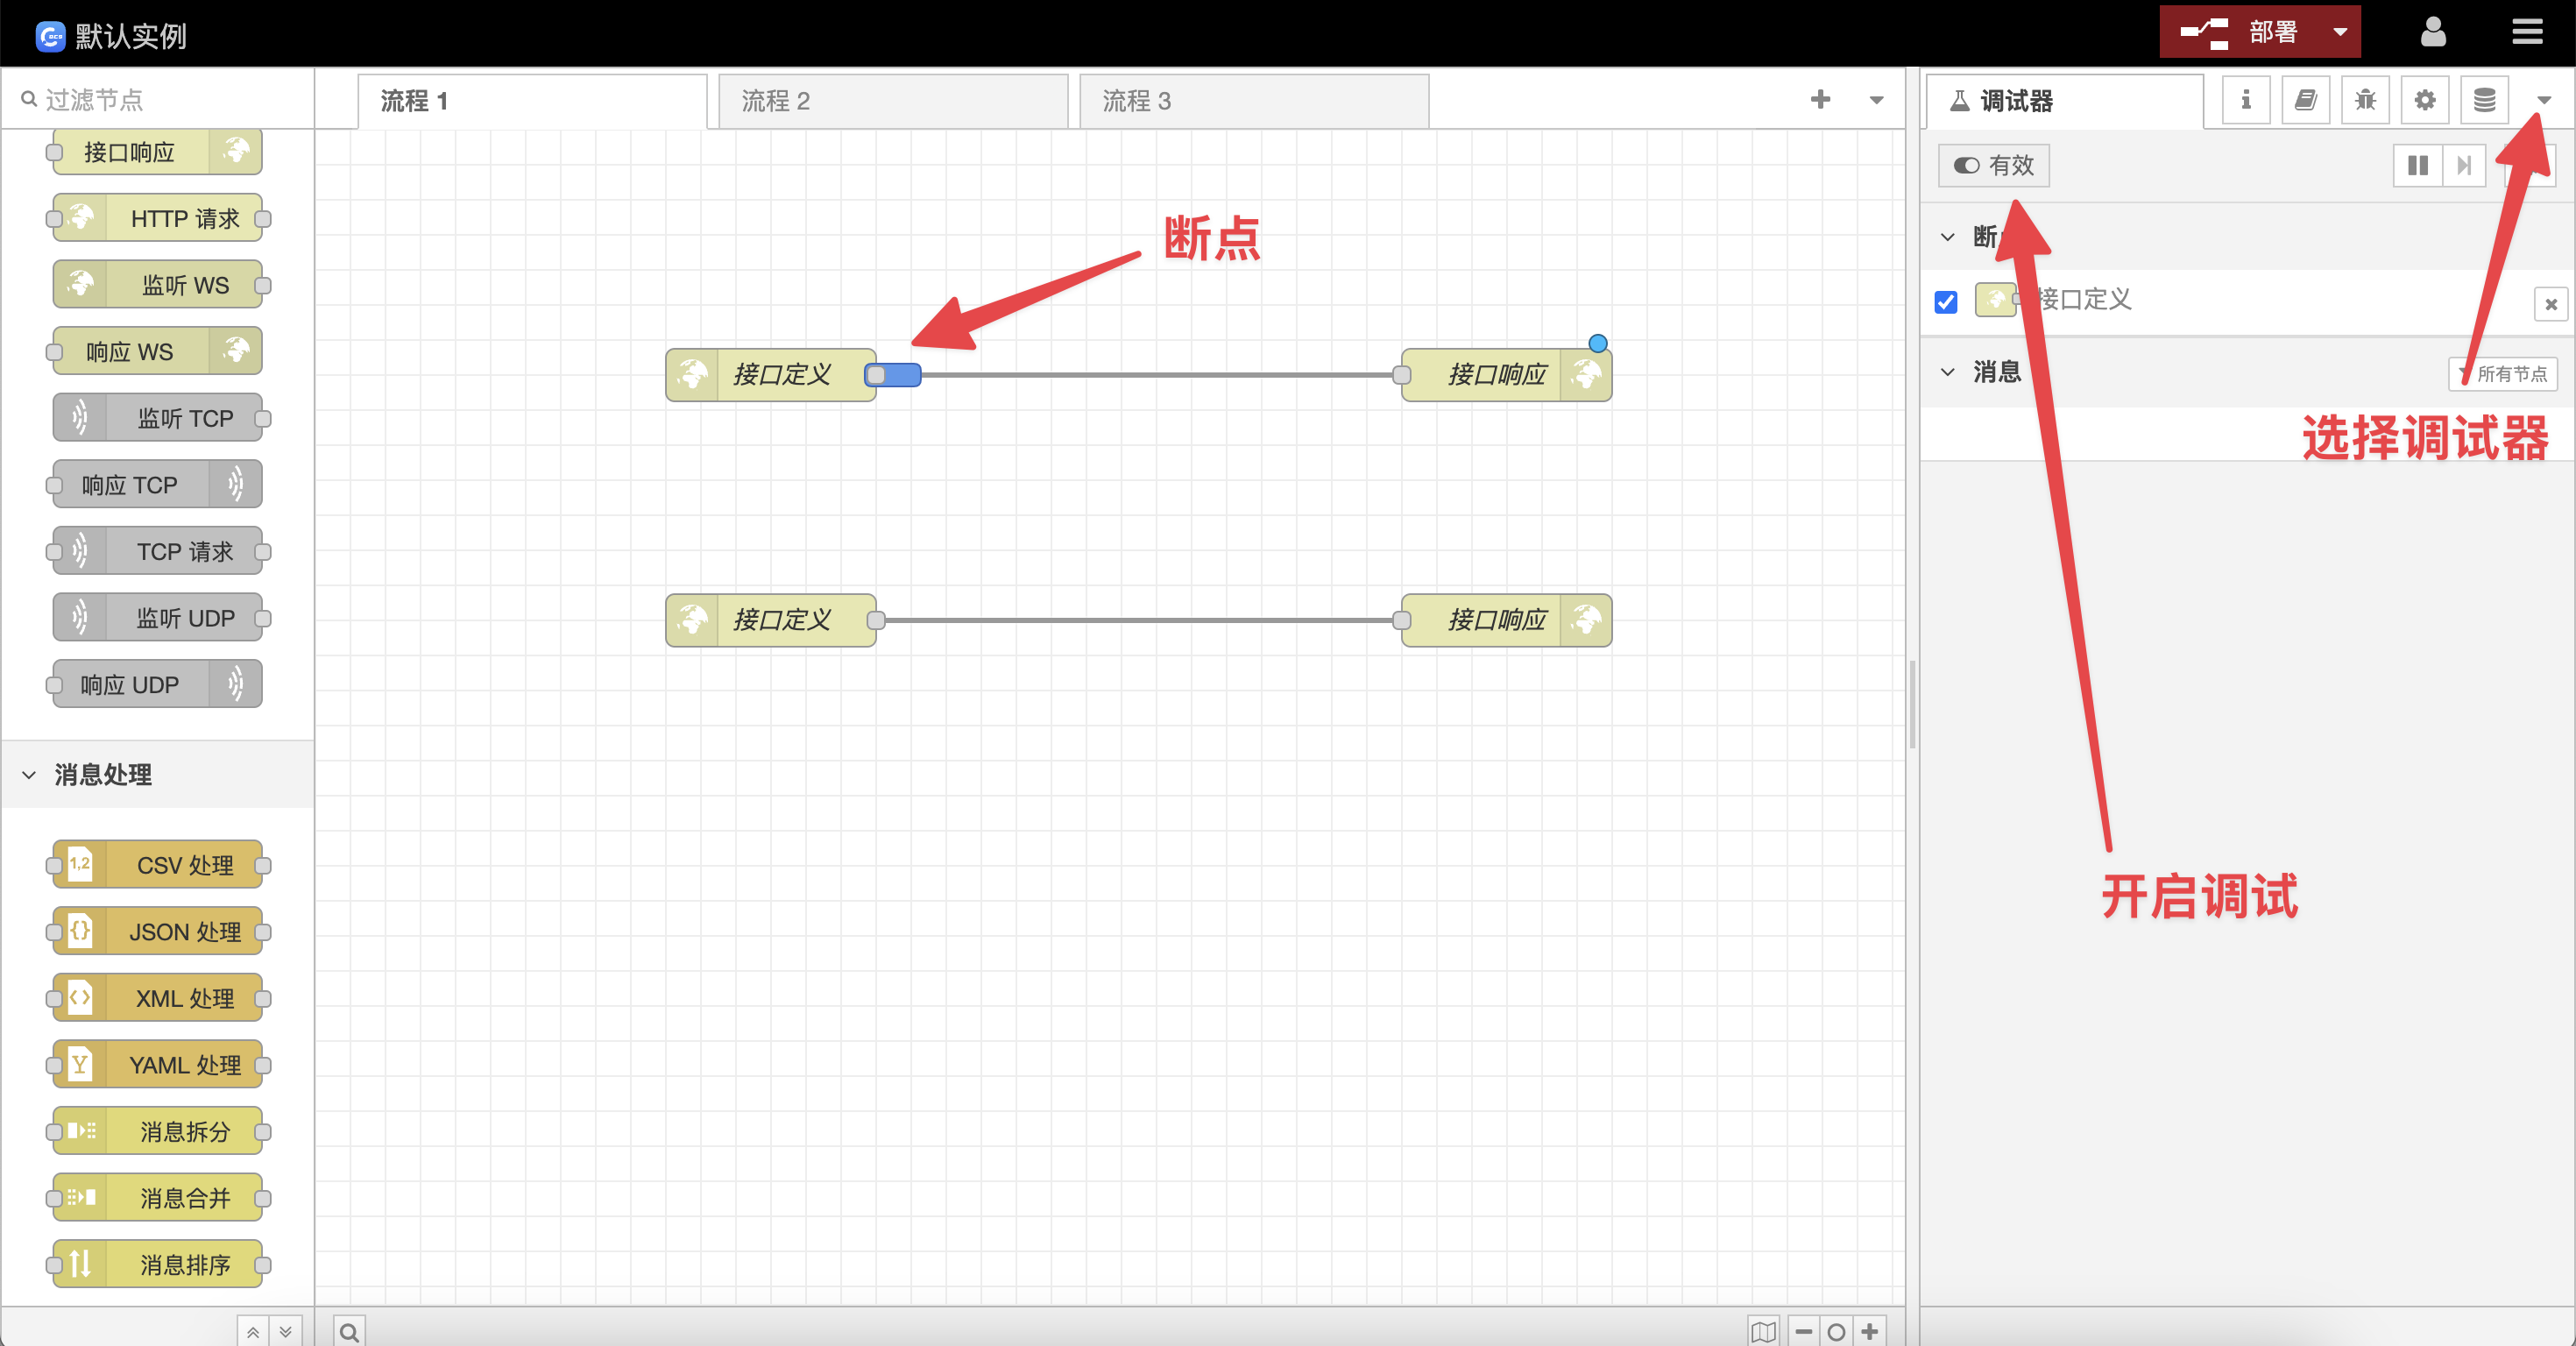Image resolution: width=2576 pixels, height=1346 pixels.
Task: Open the 部署 deploy options dropdown arrow
Action: pyautogui.click(x=2340, y=33)
